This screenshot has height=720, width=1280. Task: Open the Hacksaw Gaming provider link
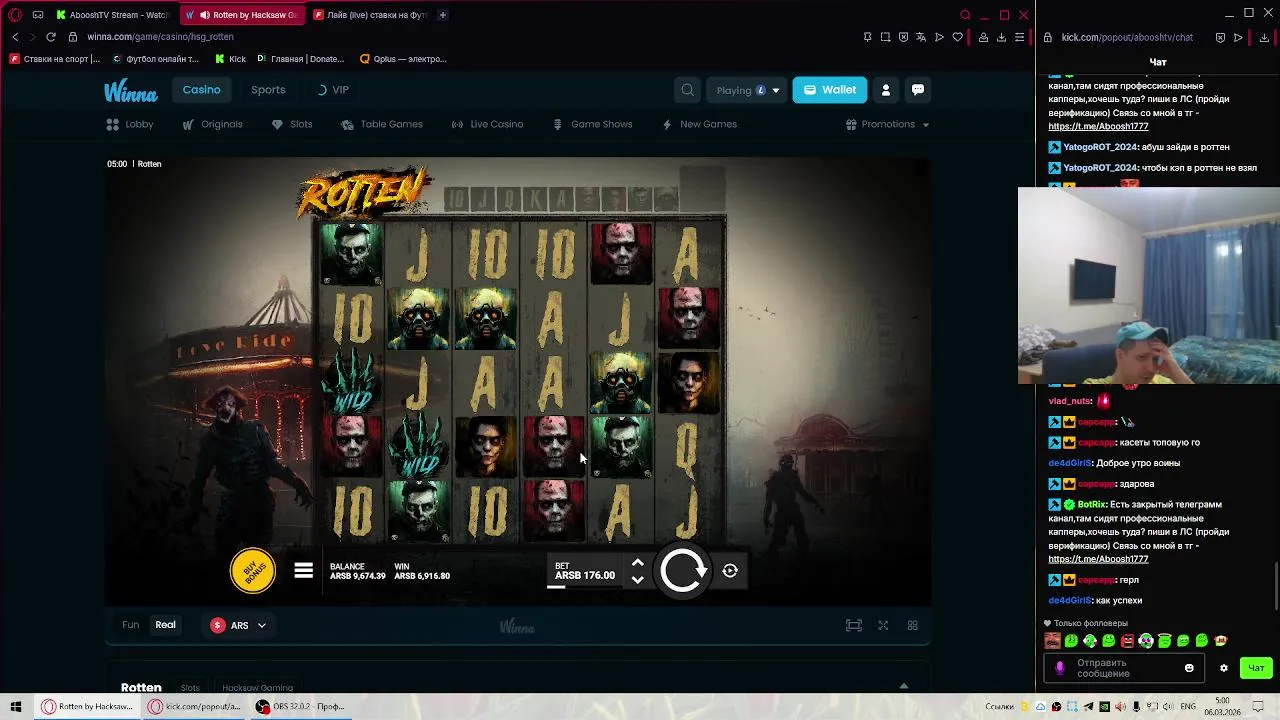click(x=257, y=688)
